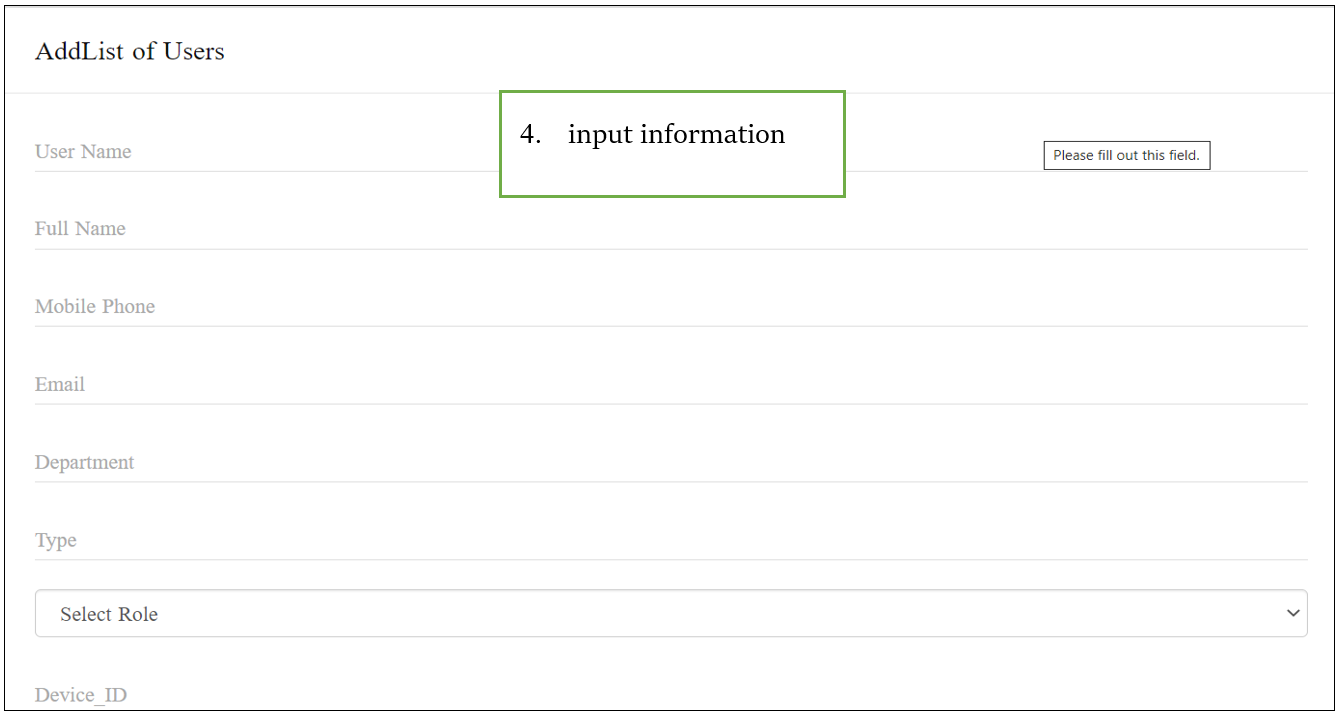1338x715 pixels.
Task: Click the 'input information' annotation box
Action: pyautogui.click(x=672, y=144)
